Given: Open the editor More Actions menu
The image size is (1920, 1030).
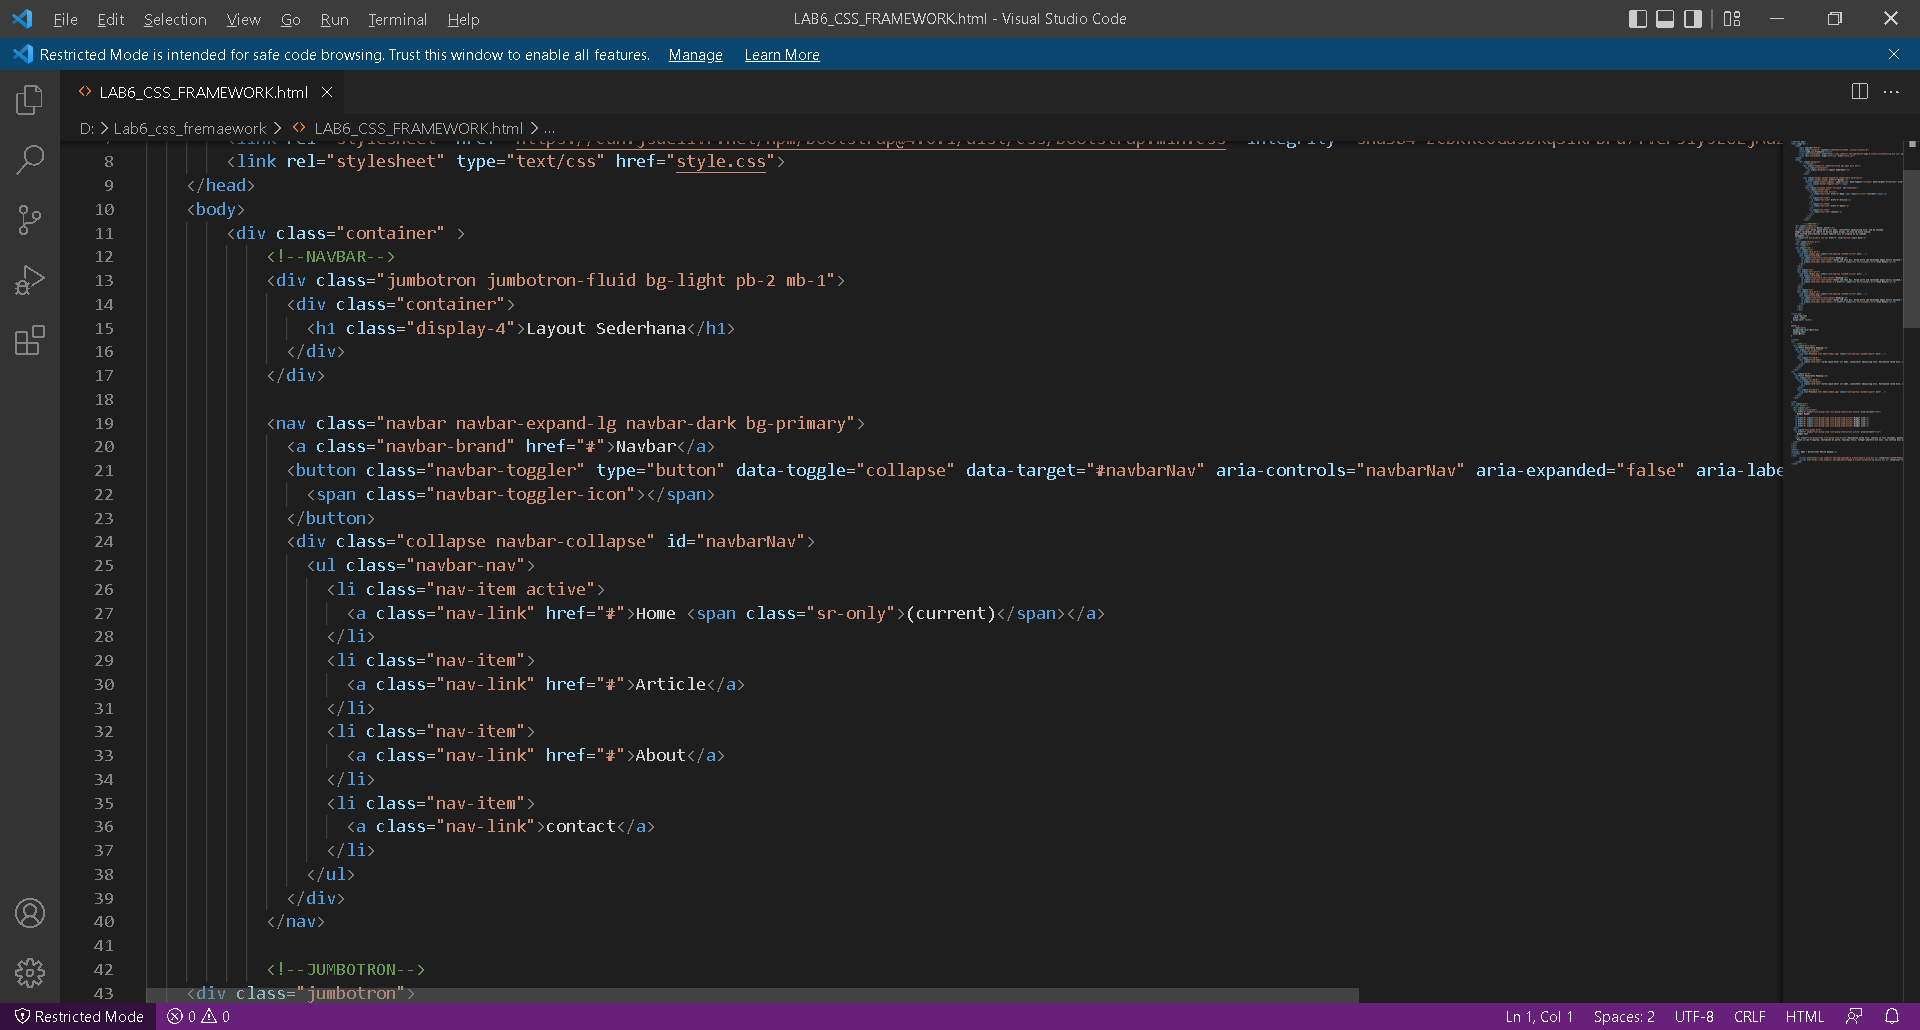Looking at the screenshot, I should [x=1892, y=91].
